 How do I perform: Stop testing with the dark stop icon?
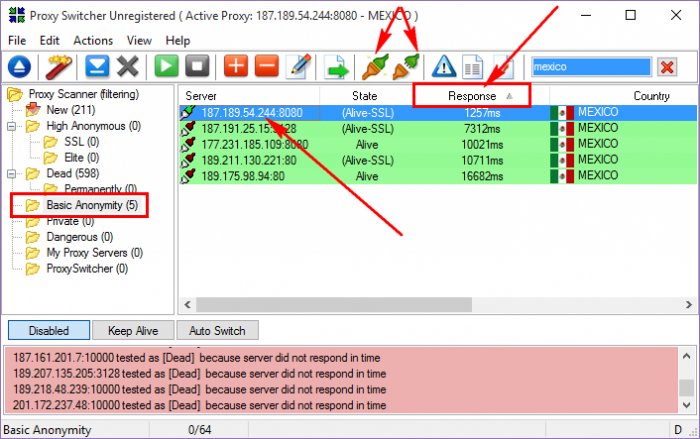[x=197, y=67]
